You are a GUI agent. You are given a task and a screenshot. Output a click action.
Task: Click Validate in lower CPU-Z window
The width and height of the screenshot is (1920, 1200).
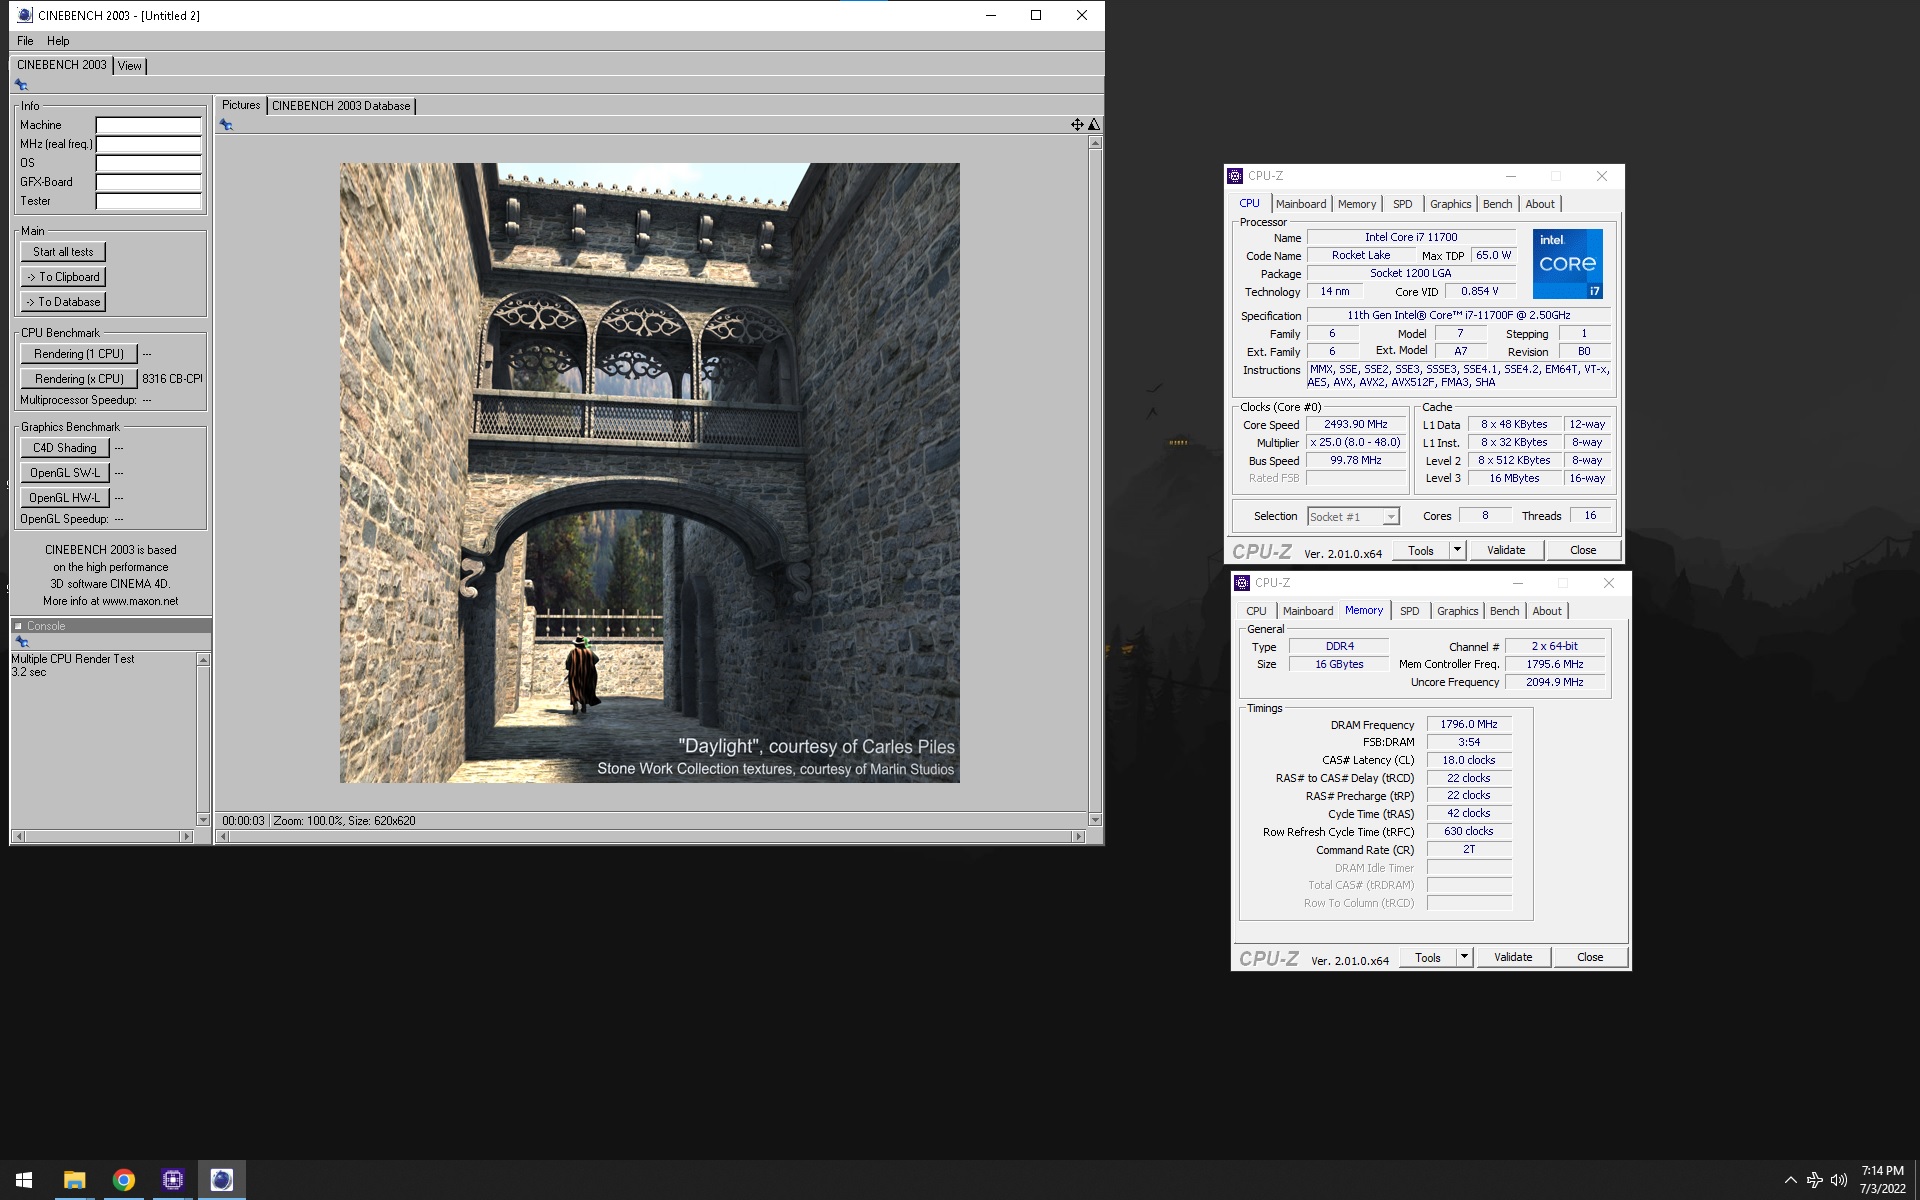tap(1513, 957)
